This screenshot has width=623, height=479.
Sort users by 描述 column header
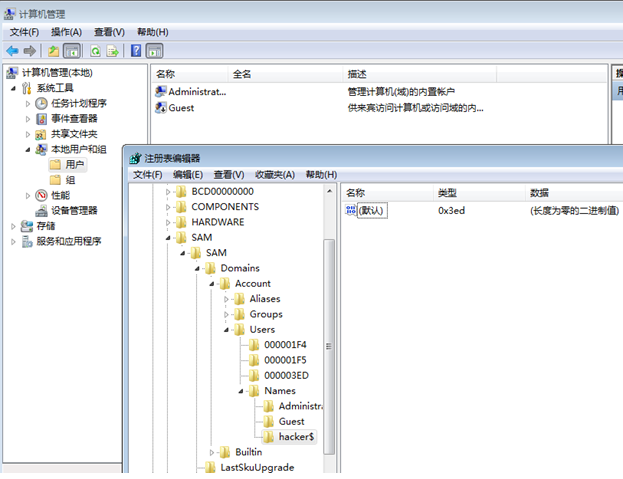coord(420,74)
